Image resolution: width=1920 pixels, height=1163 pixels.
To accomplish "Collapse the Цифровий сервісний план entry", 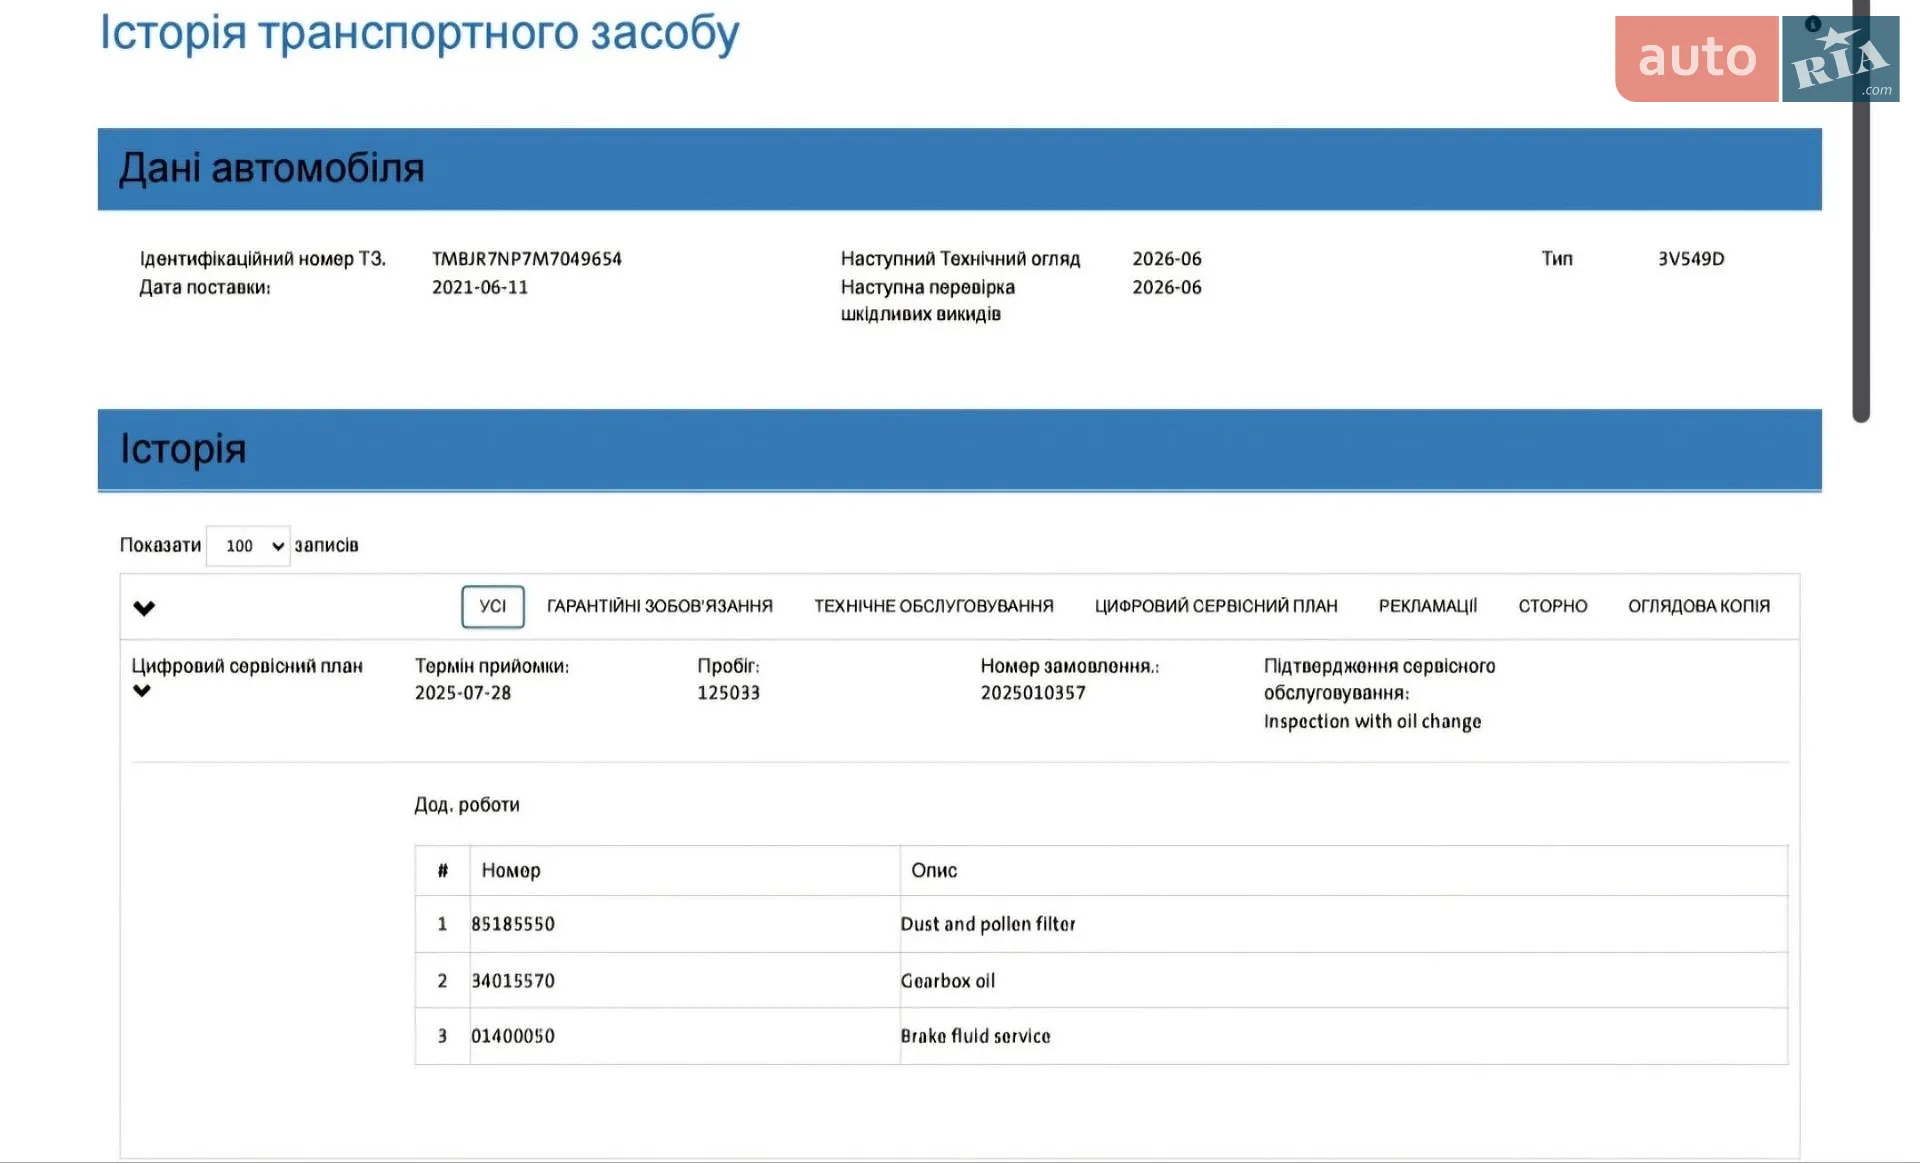I will 142,691.
